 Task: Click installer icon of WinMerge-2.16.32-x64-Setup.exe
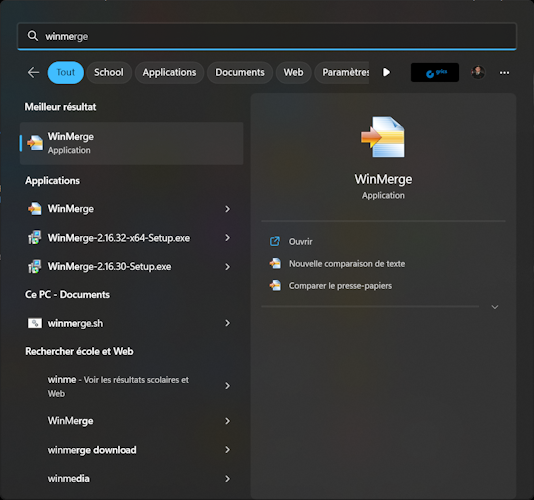coord(35,238)
